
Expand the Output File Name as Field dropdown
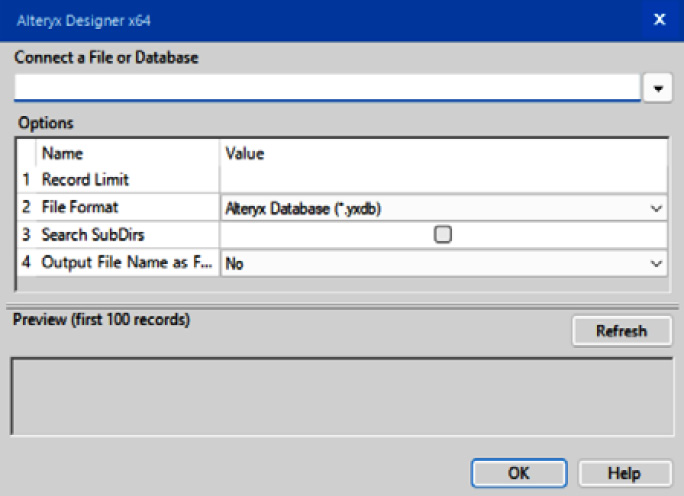(444, 263)
